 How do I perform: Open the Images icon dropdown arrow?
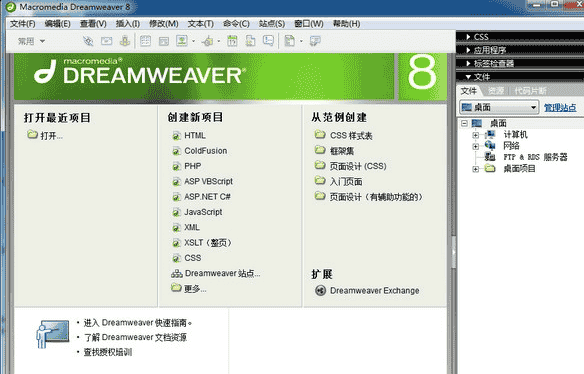(193, 41)
